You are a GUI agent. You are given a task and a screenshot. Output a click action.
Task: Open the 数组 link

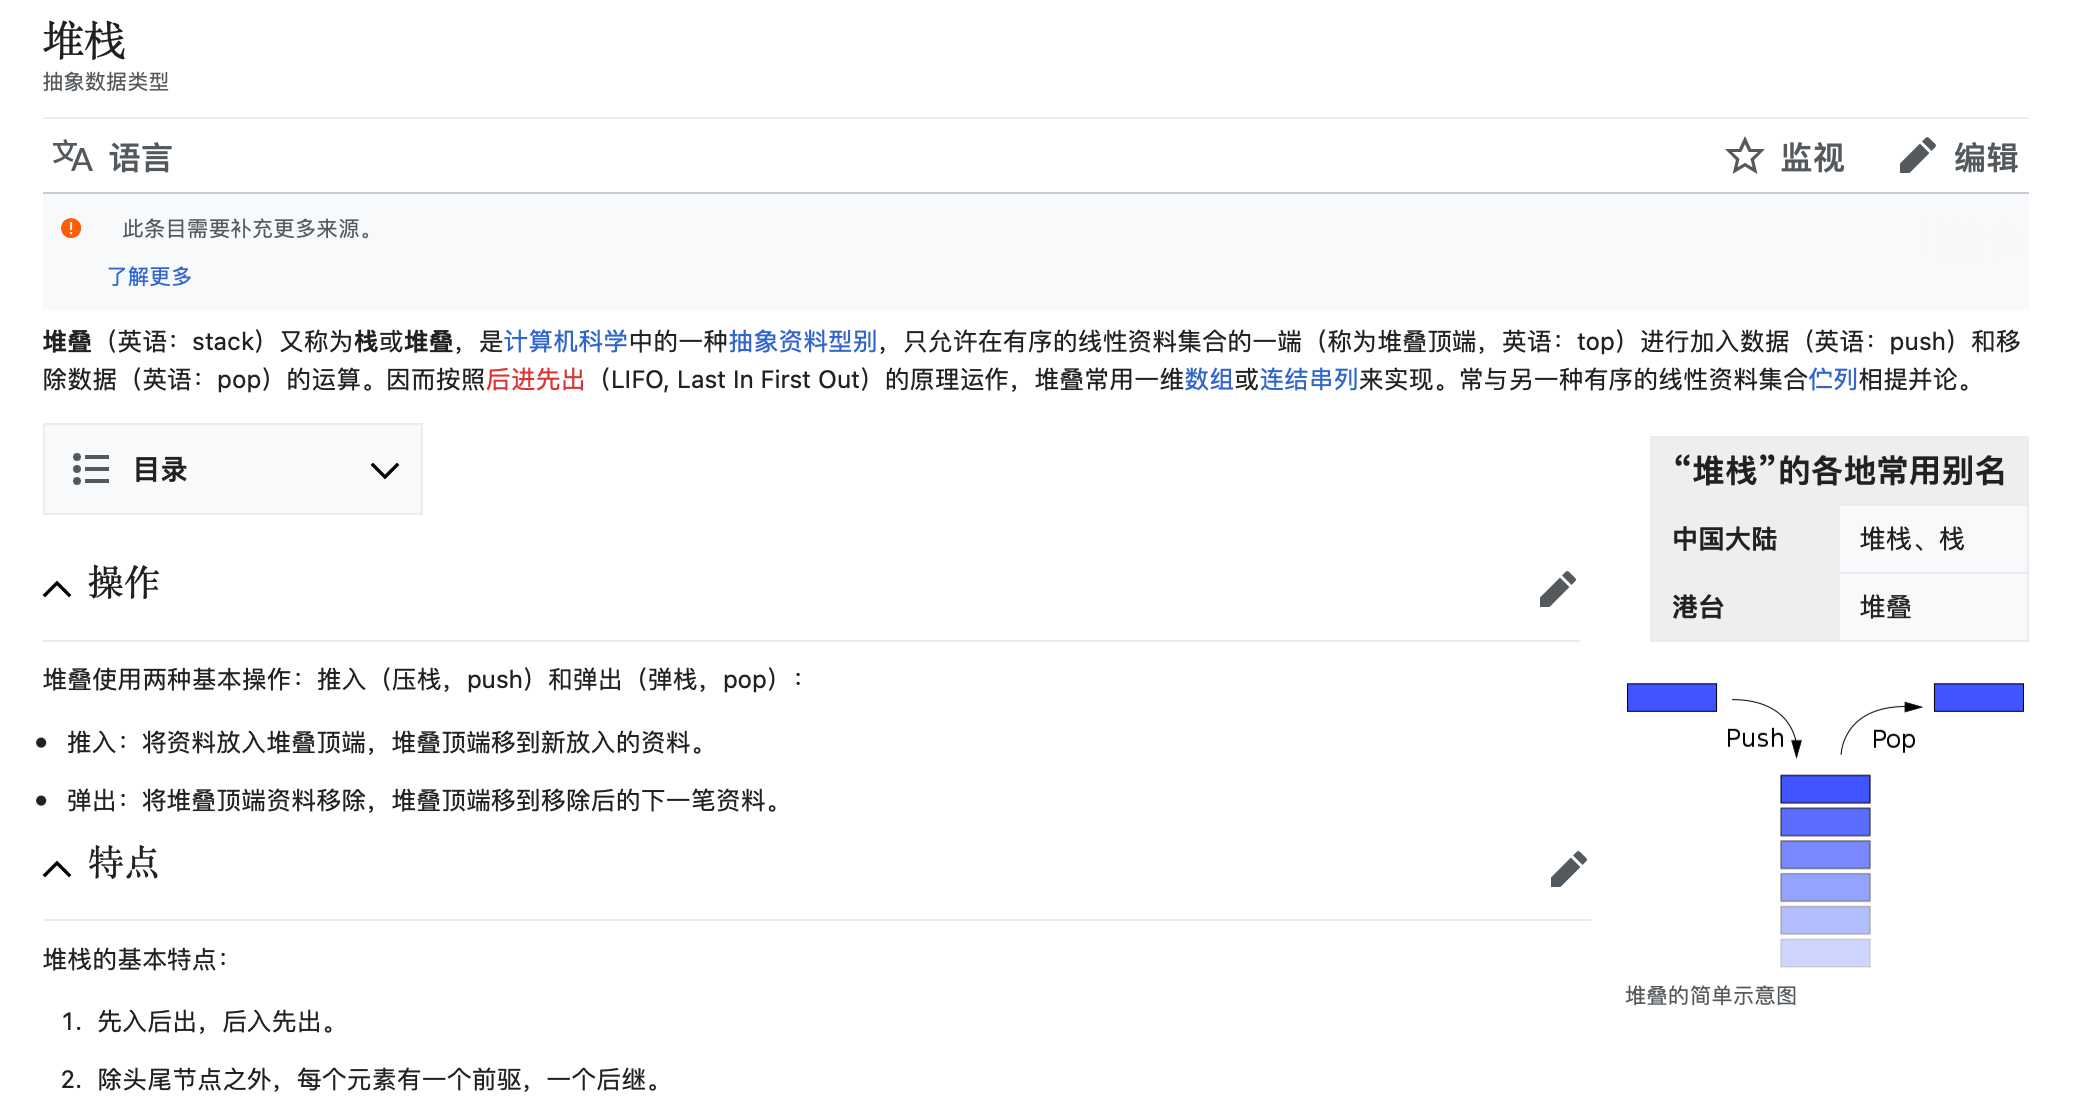1208,380
